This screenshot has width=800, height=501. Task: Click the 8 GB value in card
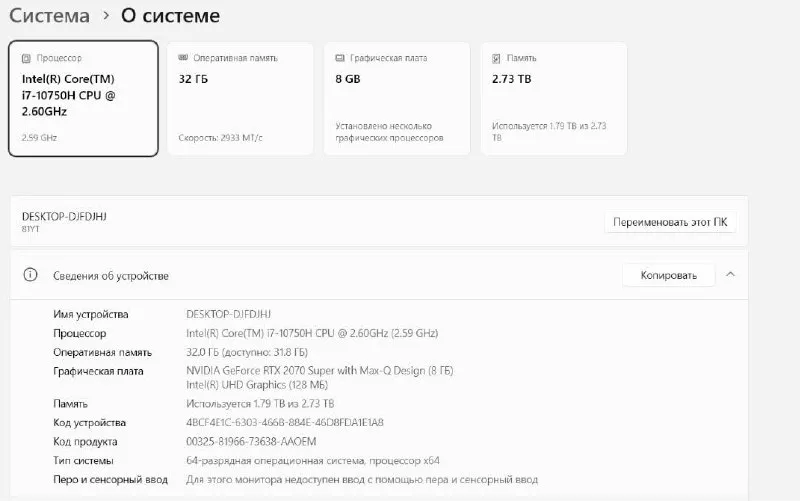348,79
